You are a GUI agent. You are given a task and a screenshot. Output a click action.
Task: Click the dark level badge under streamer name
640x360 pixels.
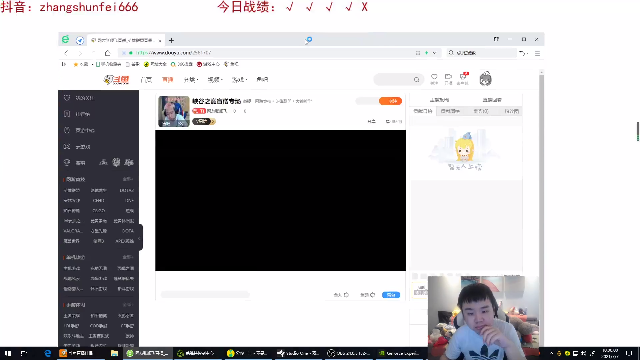203,122
